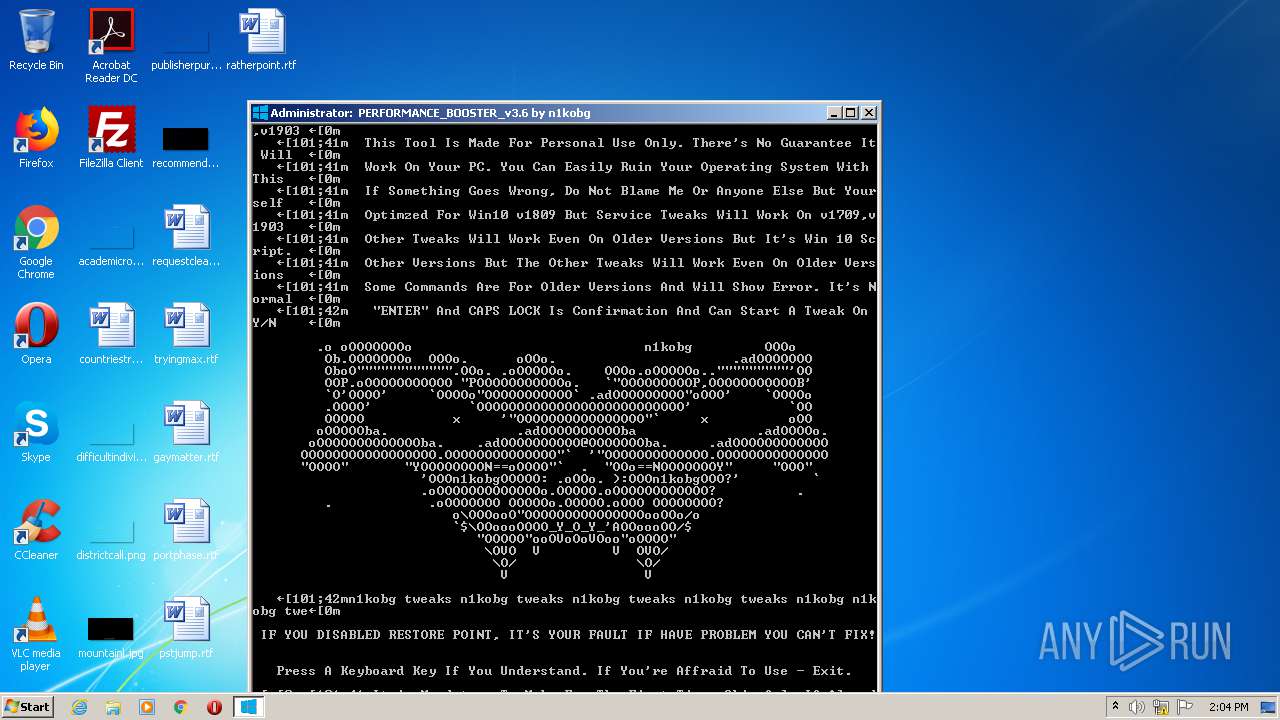The width and height of the screenshot is (1280, 720).
Task: Minimize the PERFORMANCE_BOOSTER console window
Action: (833, 113)
